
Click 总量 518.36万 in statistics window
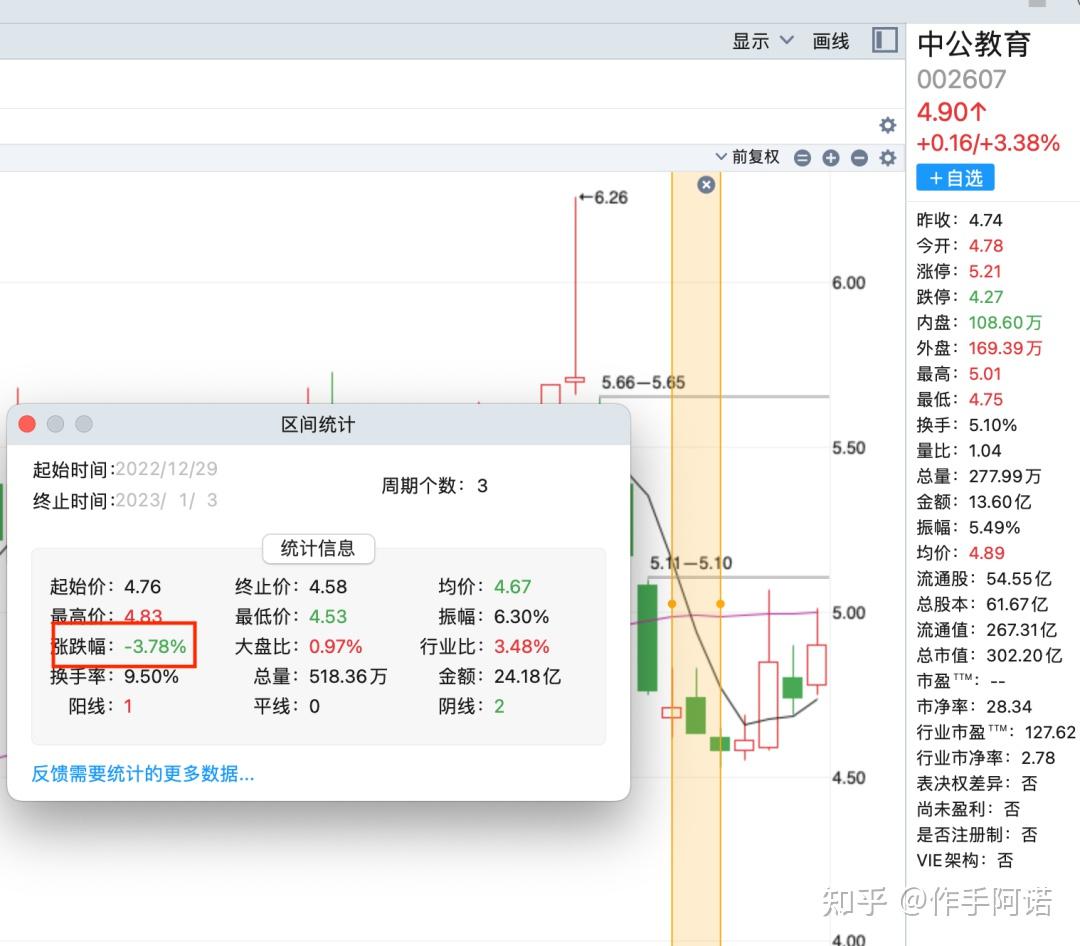348,677
